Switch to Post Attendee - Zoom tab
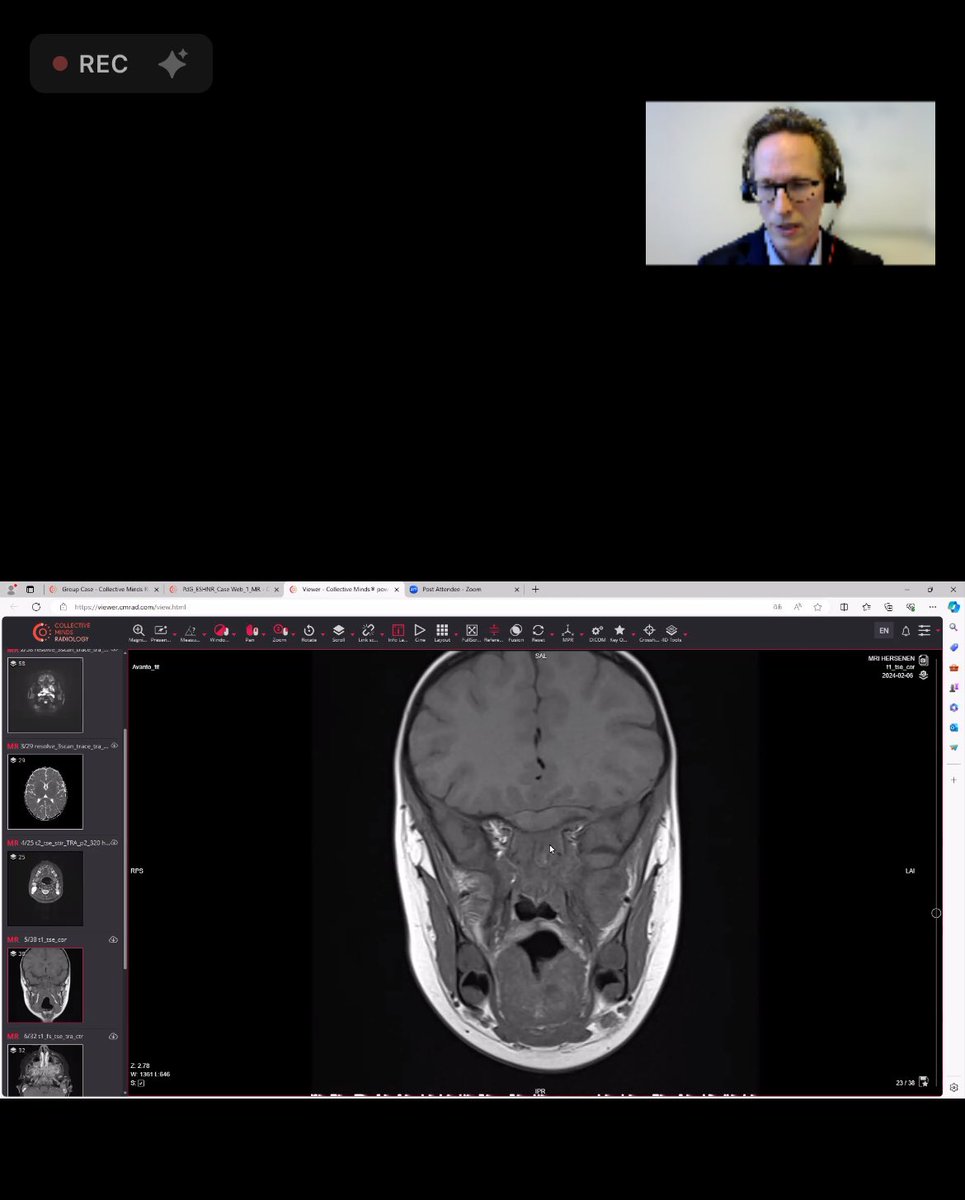The height and width of the screenshot is (1200, 965). click(462, 589)
